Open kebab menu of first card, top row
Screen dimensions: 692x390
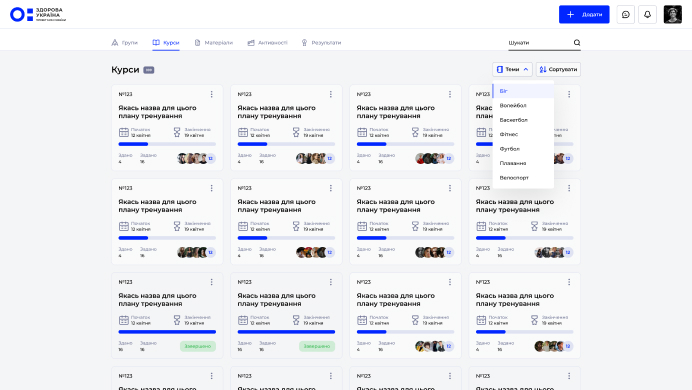pyautogui.click(x=211, y=94)
